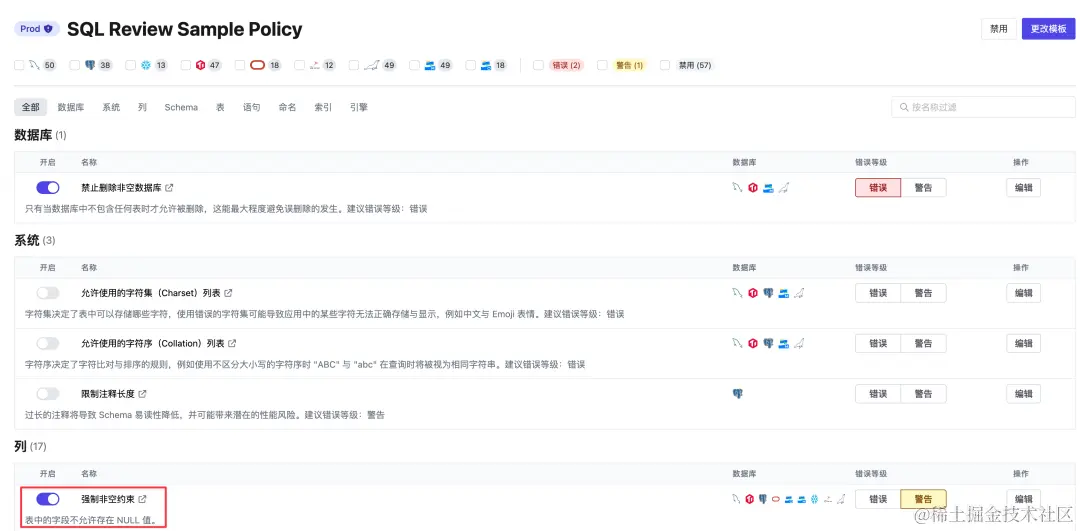Switch to the 数据库 category tab
Viewport: 1080px width, 531px height.
point(71,107)
